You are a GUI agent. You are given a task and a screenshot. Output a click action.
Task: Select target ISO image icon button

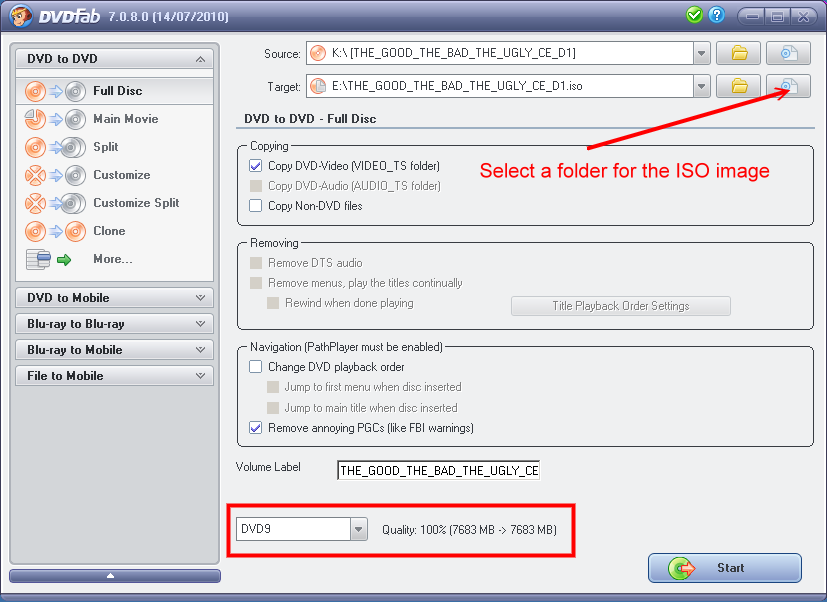pyautogui.click(x=788, y=86)
